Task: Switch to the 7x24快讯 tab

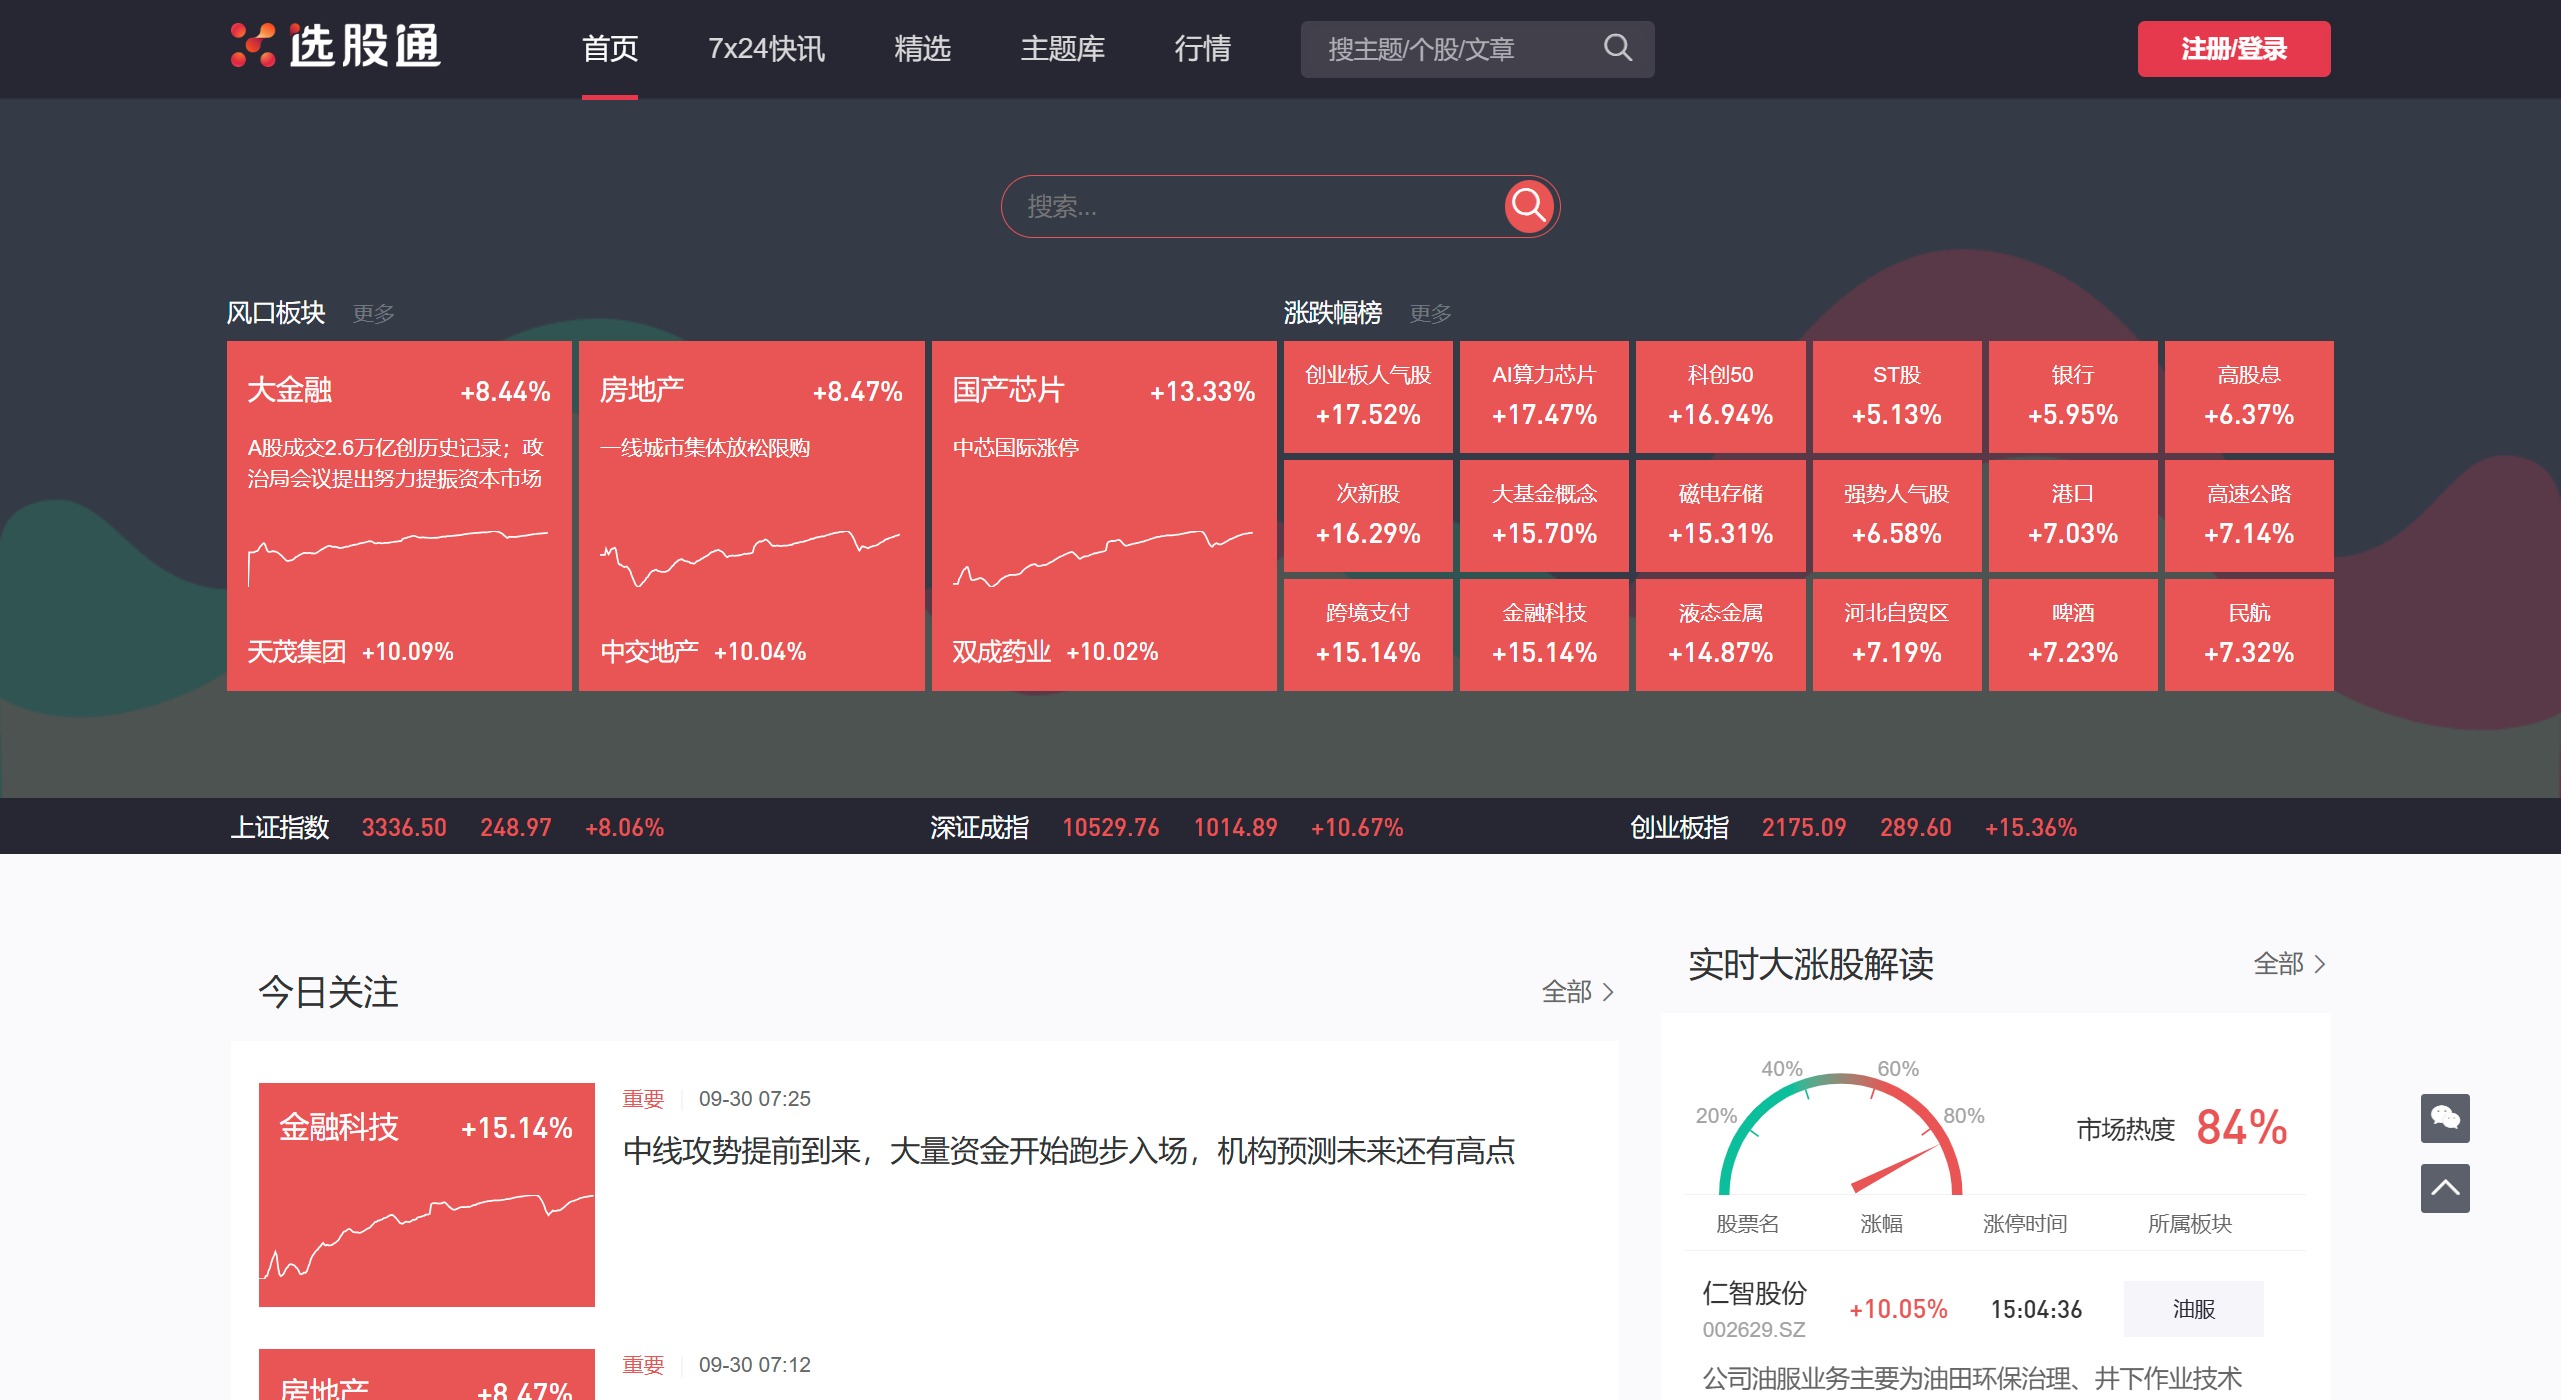Action: point(766,48)
